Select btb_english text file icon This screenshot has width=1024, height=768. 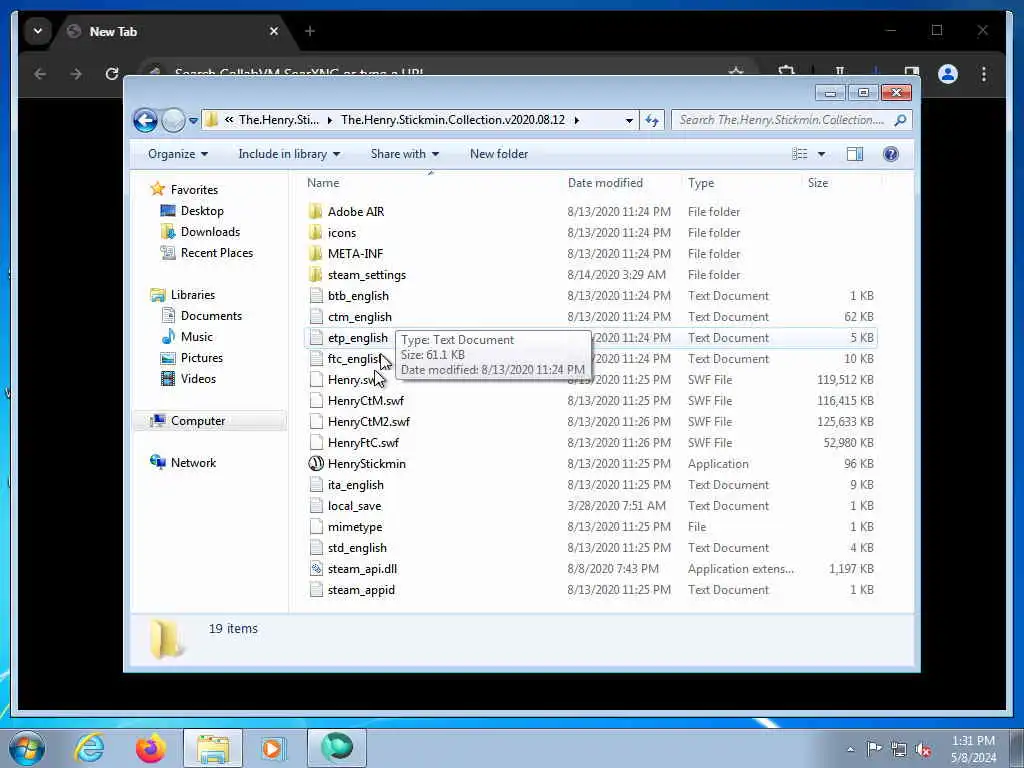(316, 296)
